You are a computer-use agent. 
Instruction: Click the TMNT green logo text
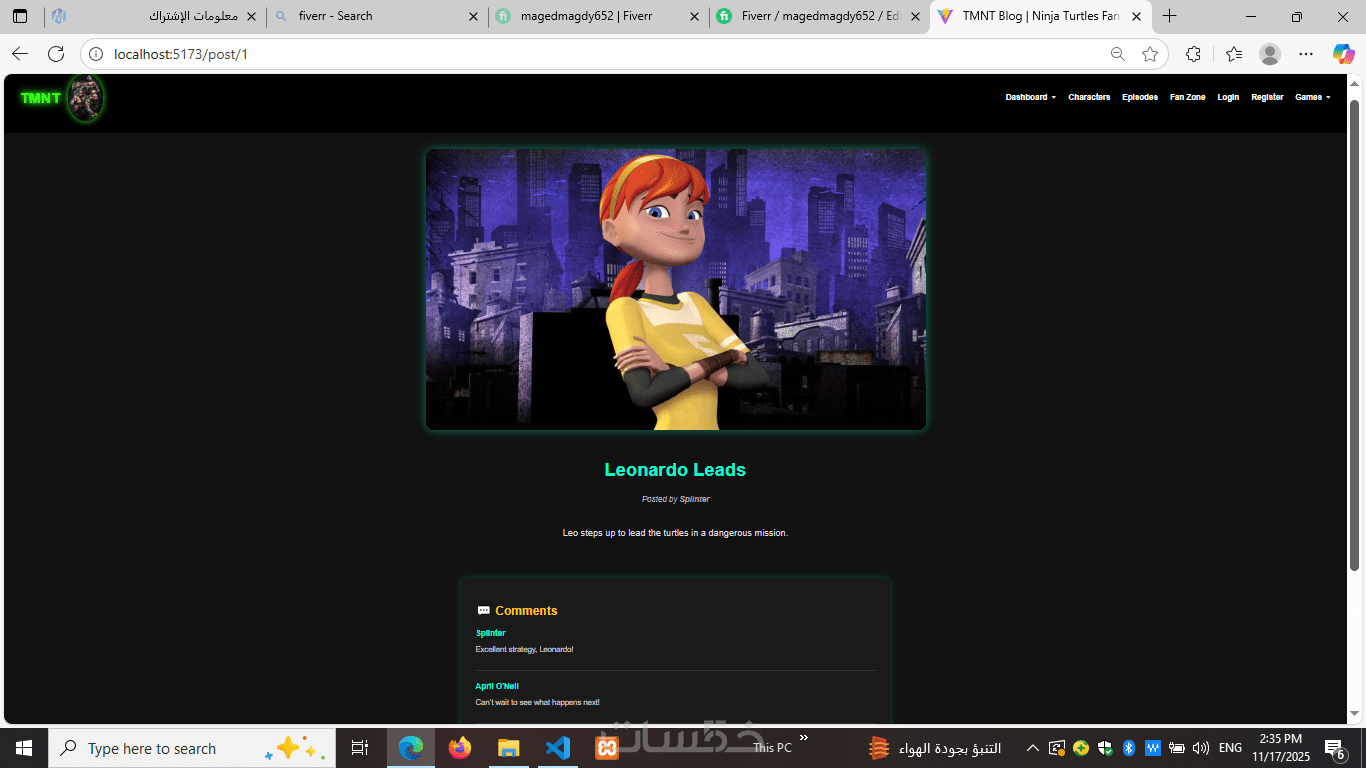pos(41,98)
